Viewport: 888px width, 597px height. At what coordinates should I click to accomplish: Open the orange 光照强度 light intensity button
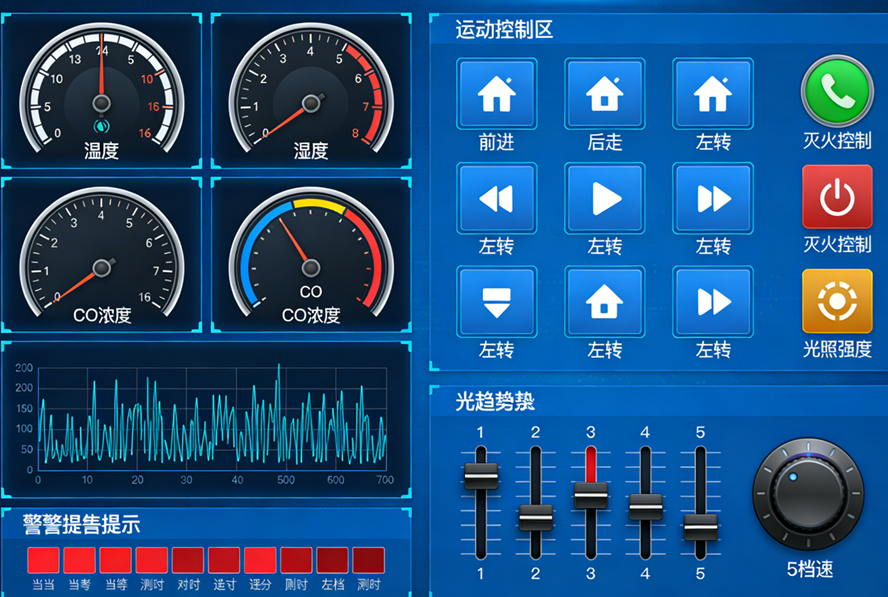point(836,302)
